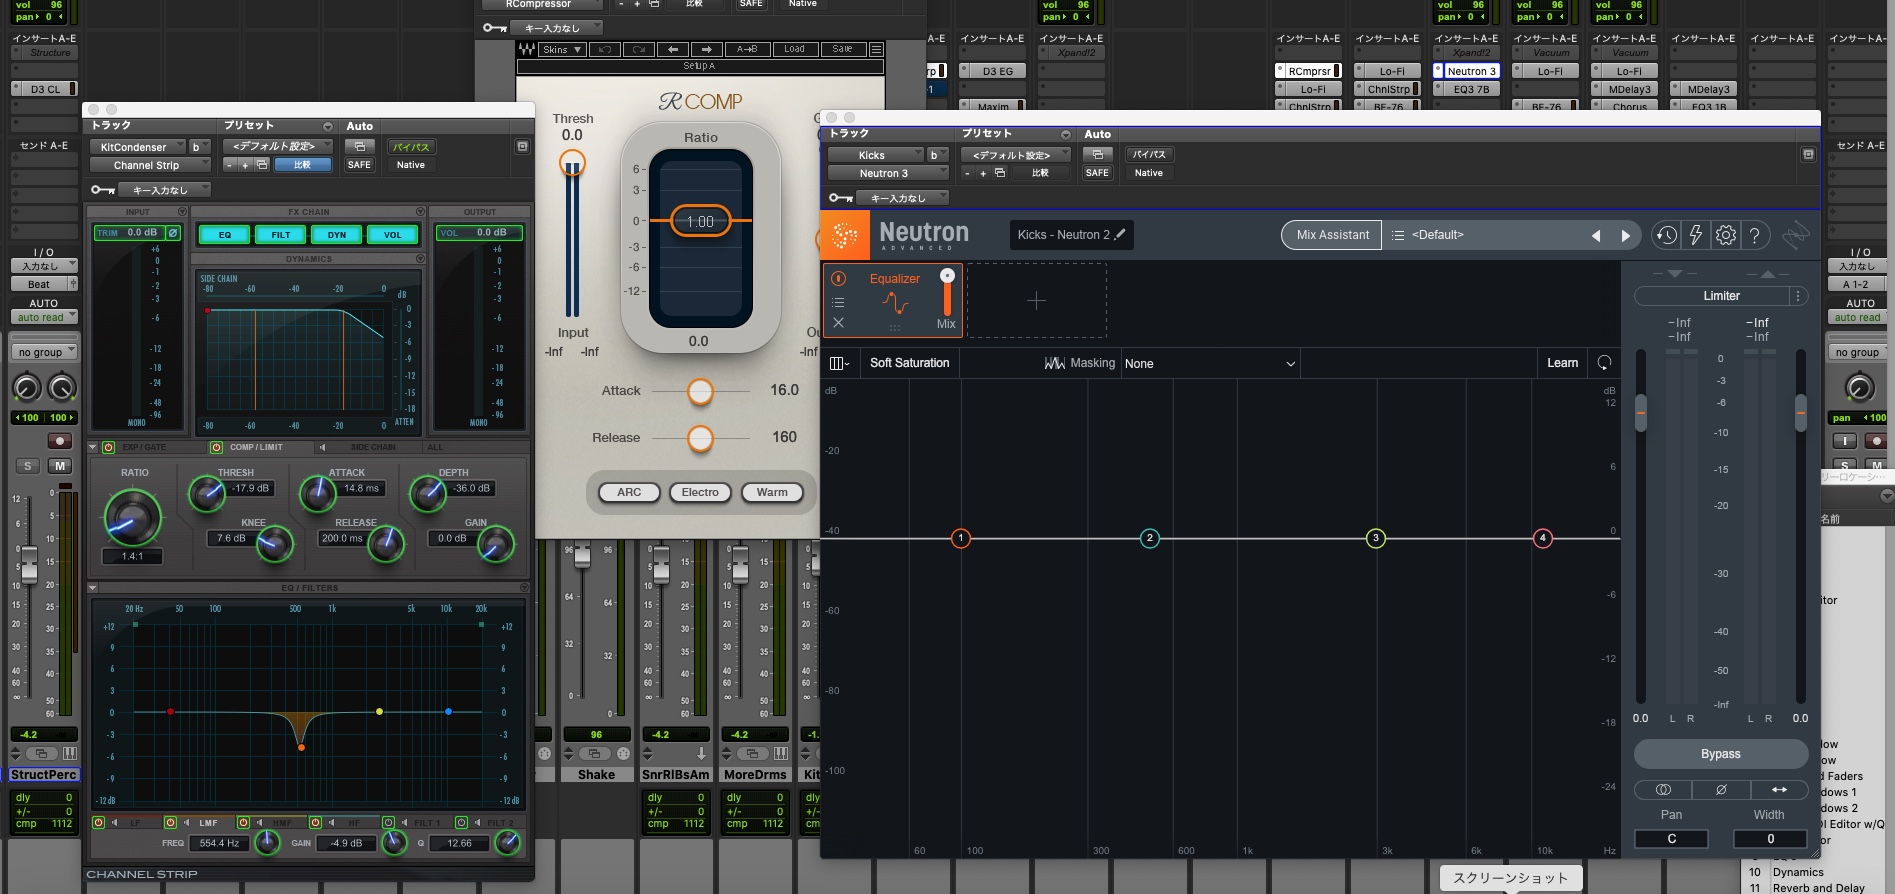Open Masking source None dropdown

(x=1210, y=364)
